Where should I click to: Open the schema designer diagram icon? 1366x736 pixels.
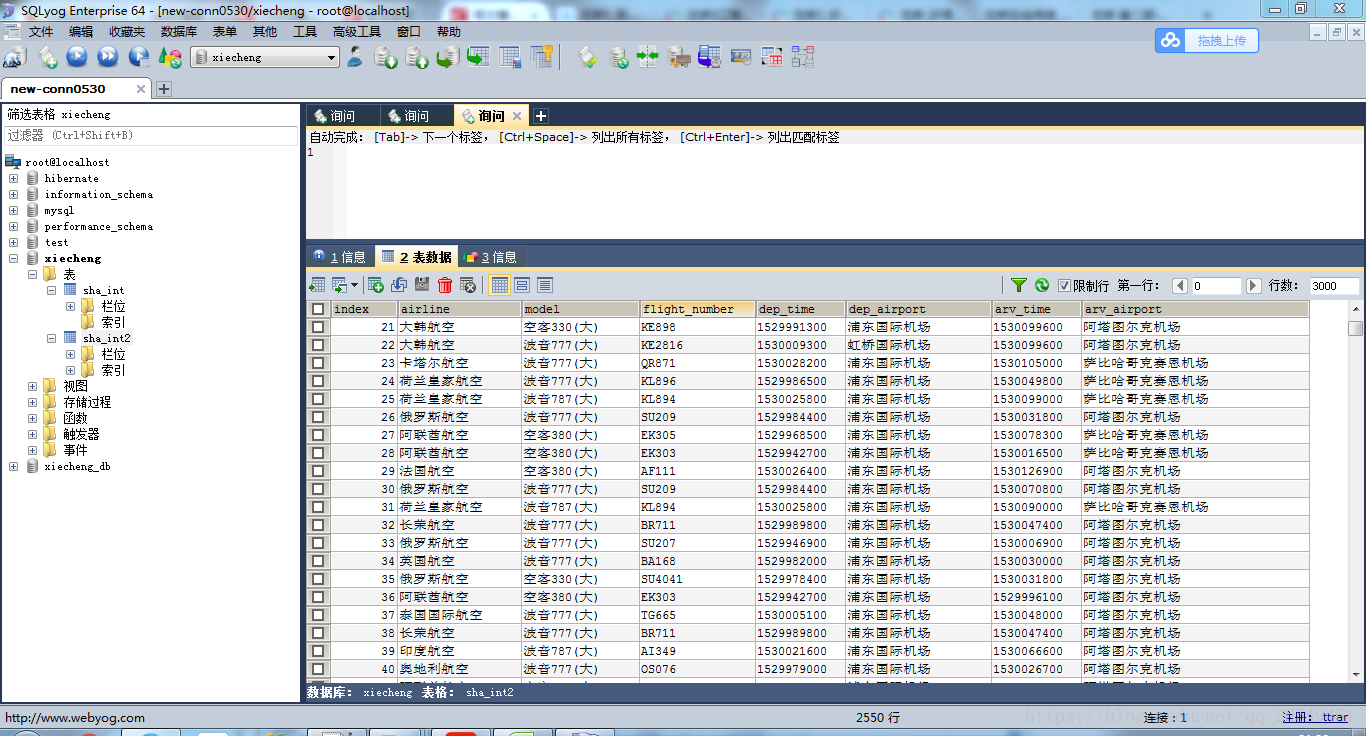(803, 57)
